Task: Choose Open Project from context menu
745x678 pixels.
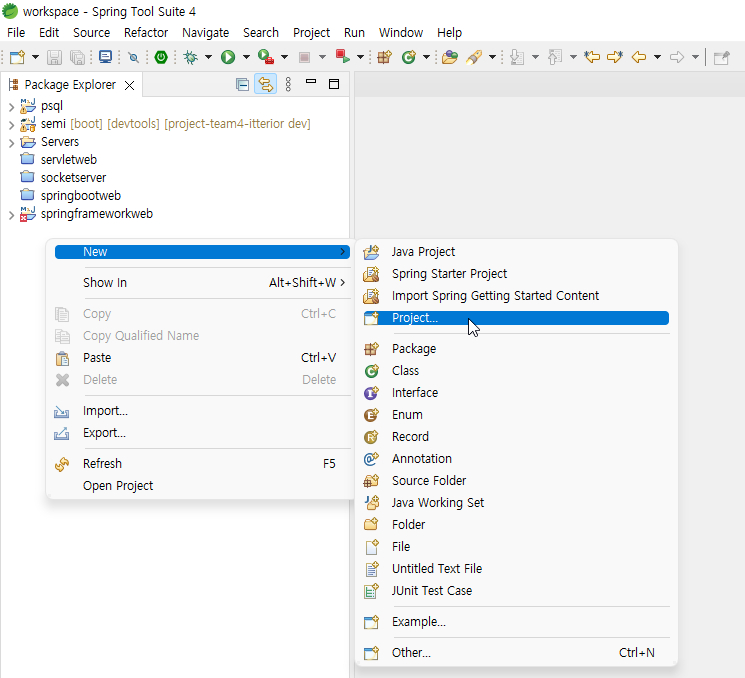Action: (202, 486)
